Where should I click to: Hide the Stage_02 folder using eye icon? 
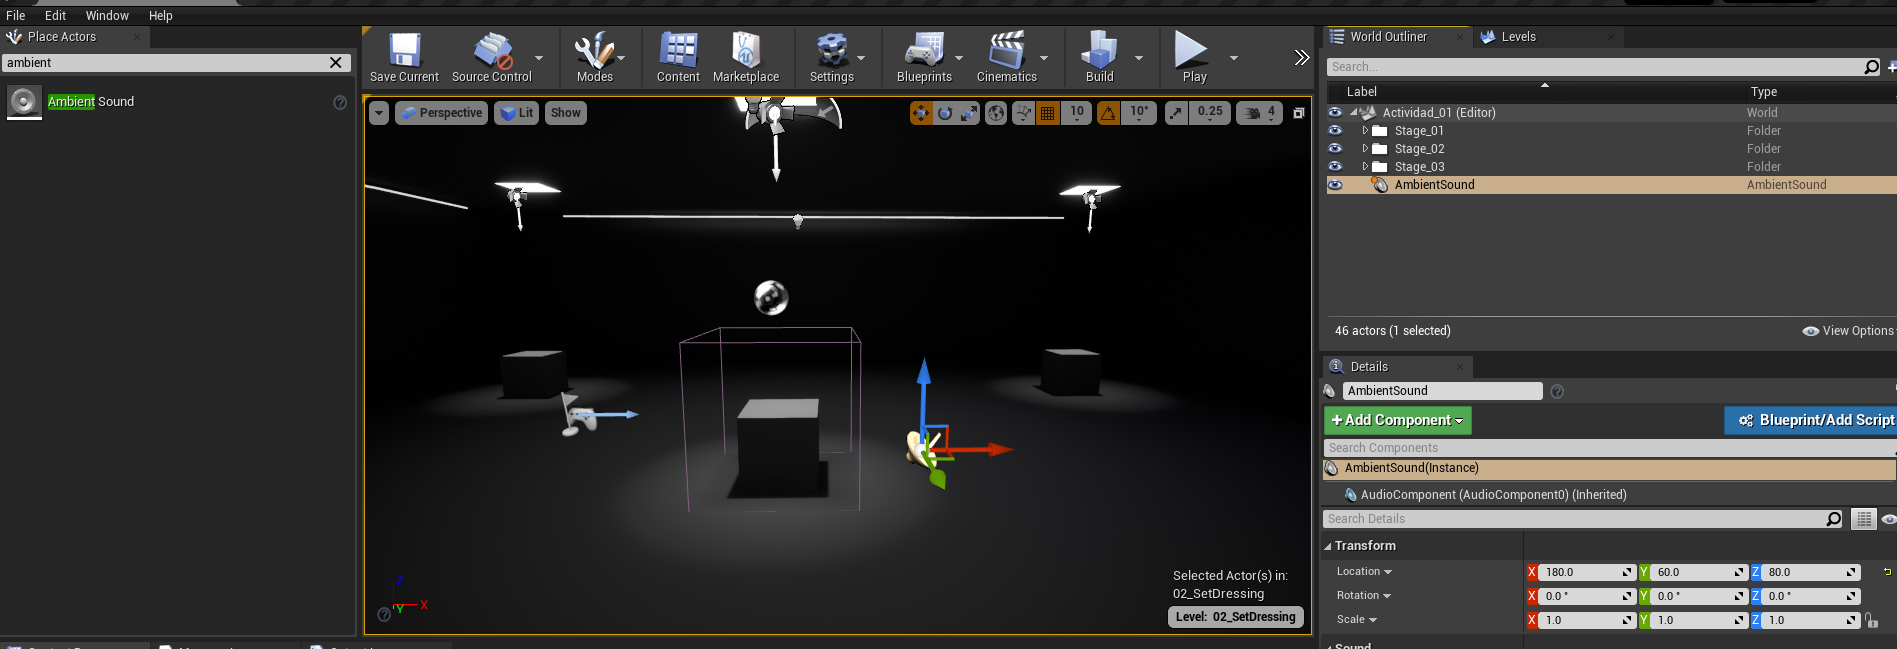(x=1335, y=149)
